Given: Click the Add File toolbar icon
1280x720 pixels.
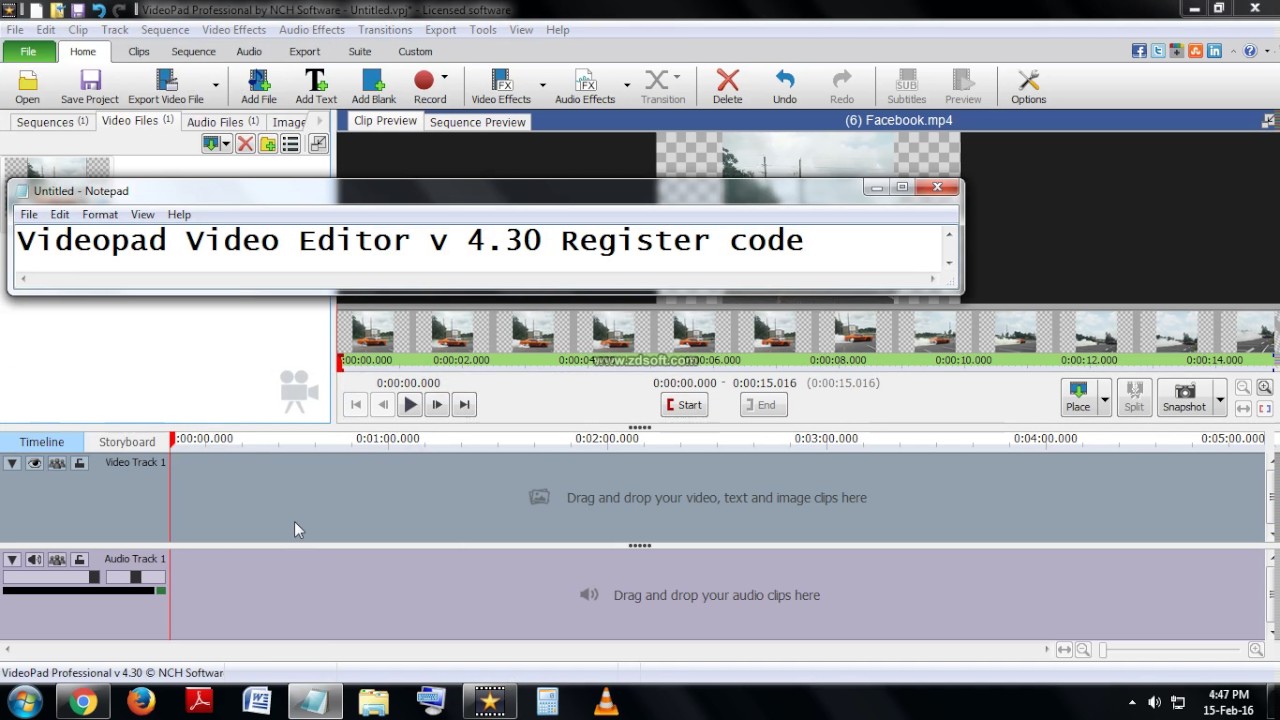Looking at the screenshot, I should click(258, 87).
